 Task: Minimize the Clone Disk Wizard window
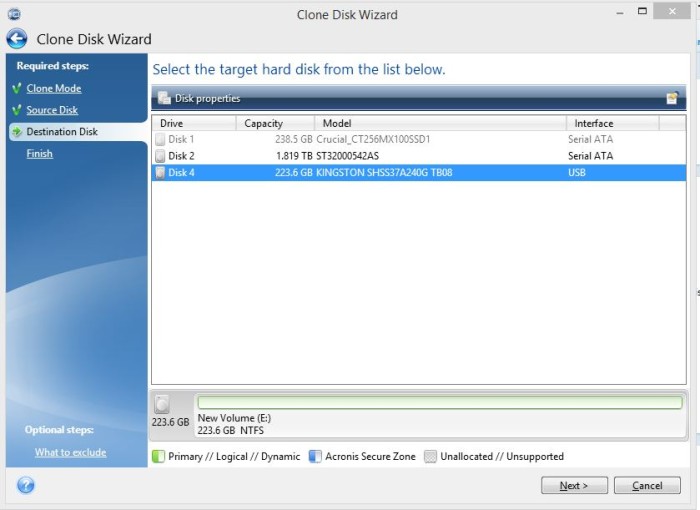620,13
